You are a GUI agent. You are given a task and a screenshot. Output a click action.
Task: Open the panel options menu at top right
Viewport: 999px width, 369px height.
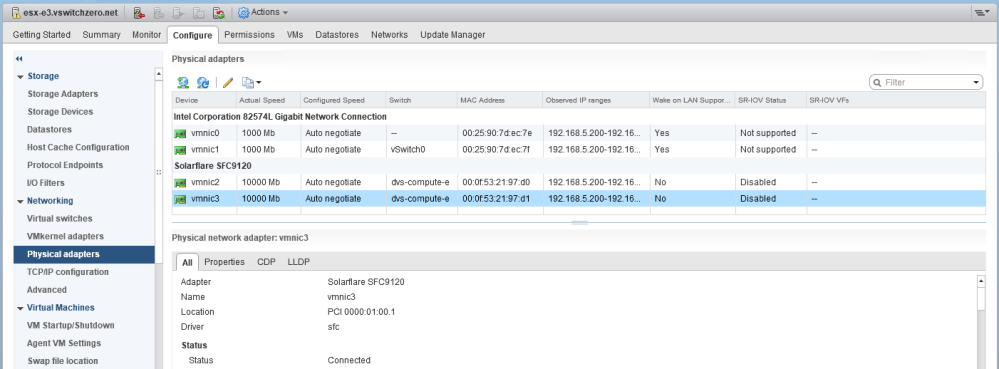(981, 12)
